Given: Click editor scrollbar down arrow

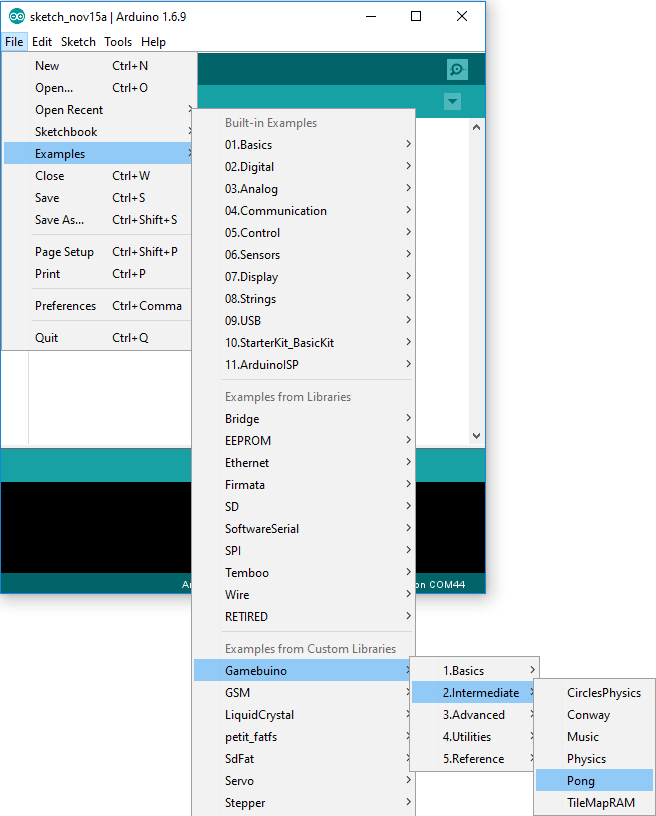Looking at the screenshot, I should 476,436.
